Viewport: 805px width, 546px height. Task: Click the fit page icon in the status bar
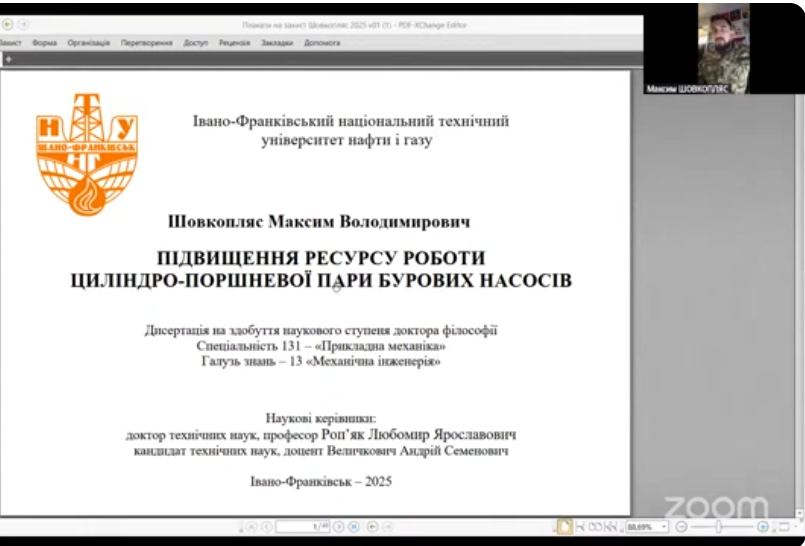click(x=784, y=527)
